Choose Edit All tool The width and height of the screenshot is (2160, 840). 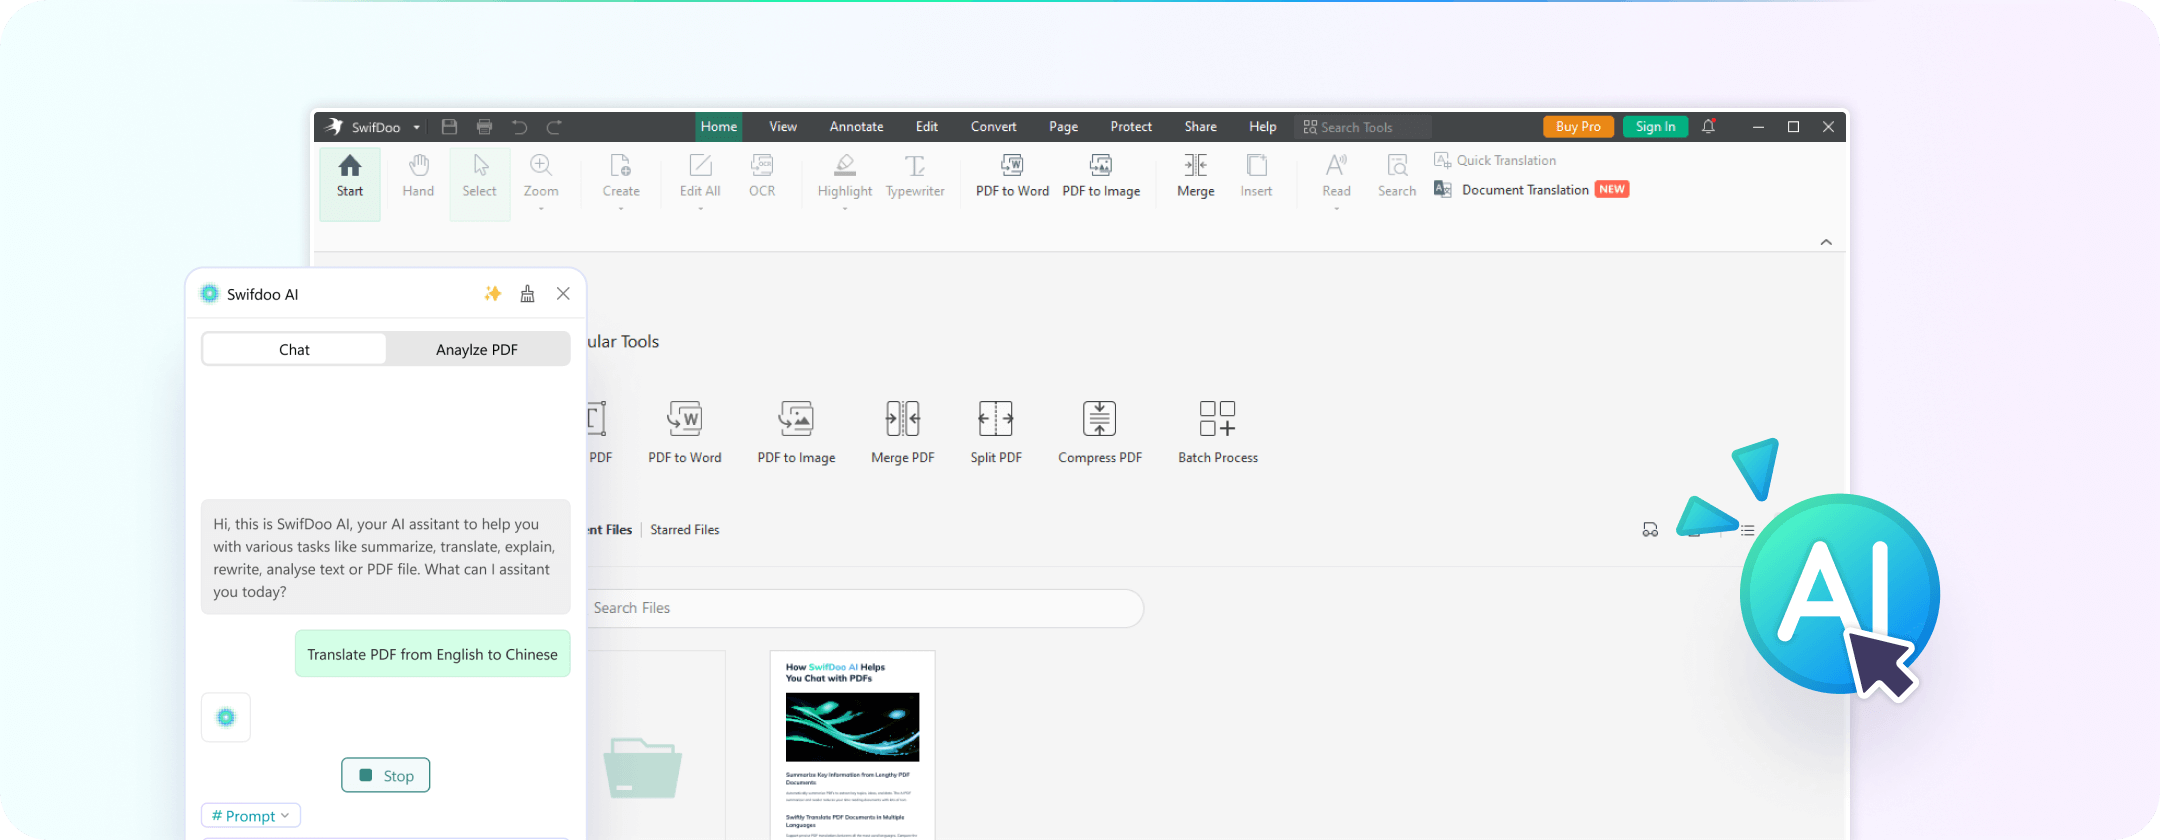[x=700, y=177]
